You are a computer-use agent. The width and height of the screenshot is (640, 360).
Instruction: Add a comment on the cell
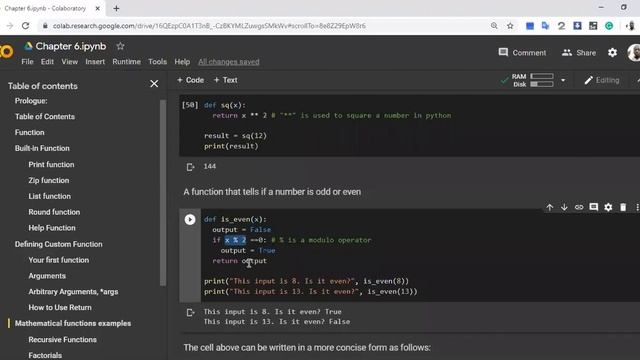[593, 207]
